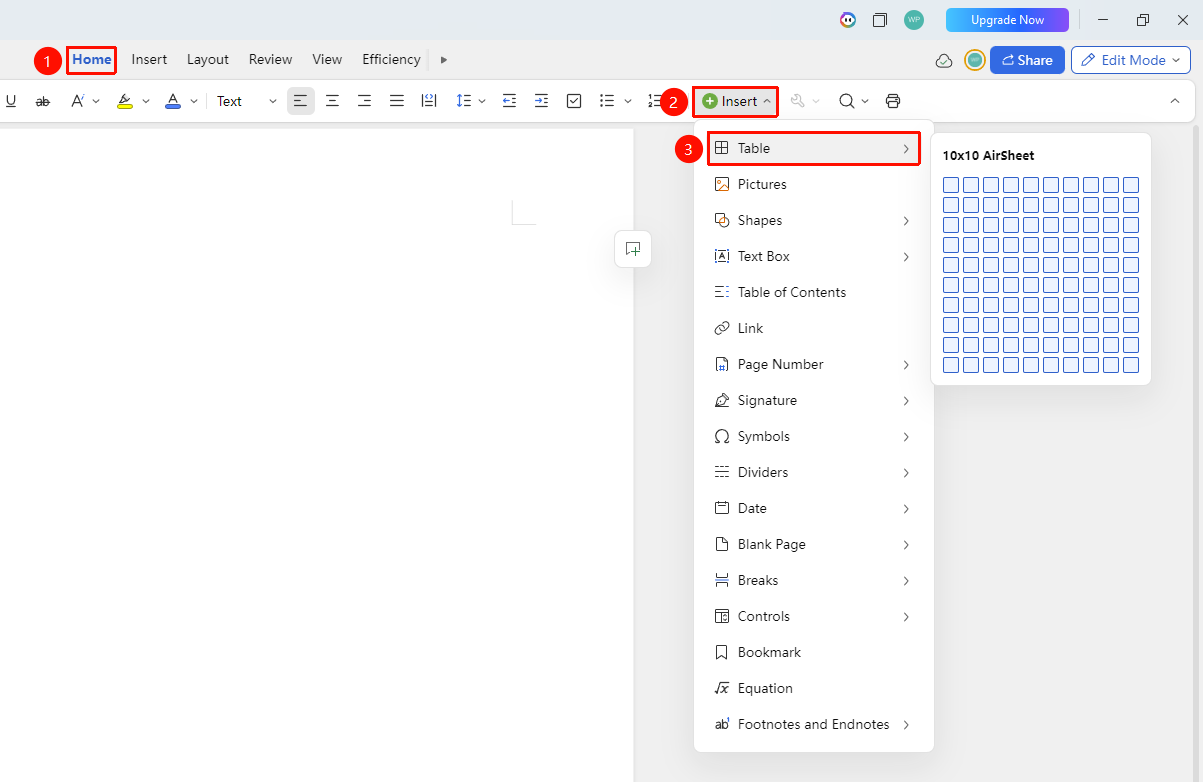The image size is (1203, 782).
Task: Click the Upgrade Now button
Action: (1007, 20)
